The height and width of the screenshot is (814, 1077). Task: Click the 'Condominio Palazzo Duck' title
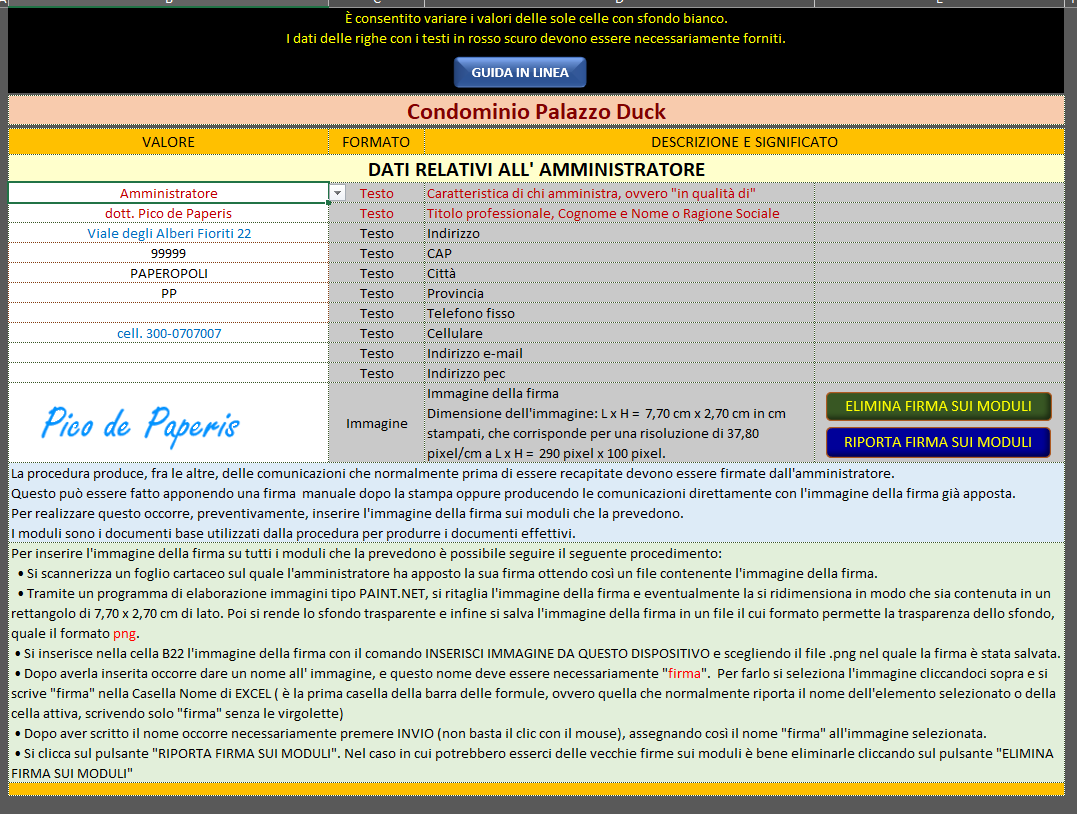pos(536,111)
